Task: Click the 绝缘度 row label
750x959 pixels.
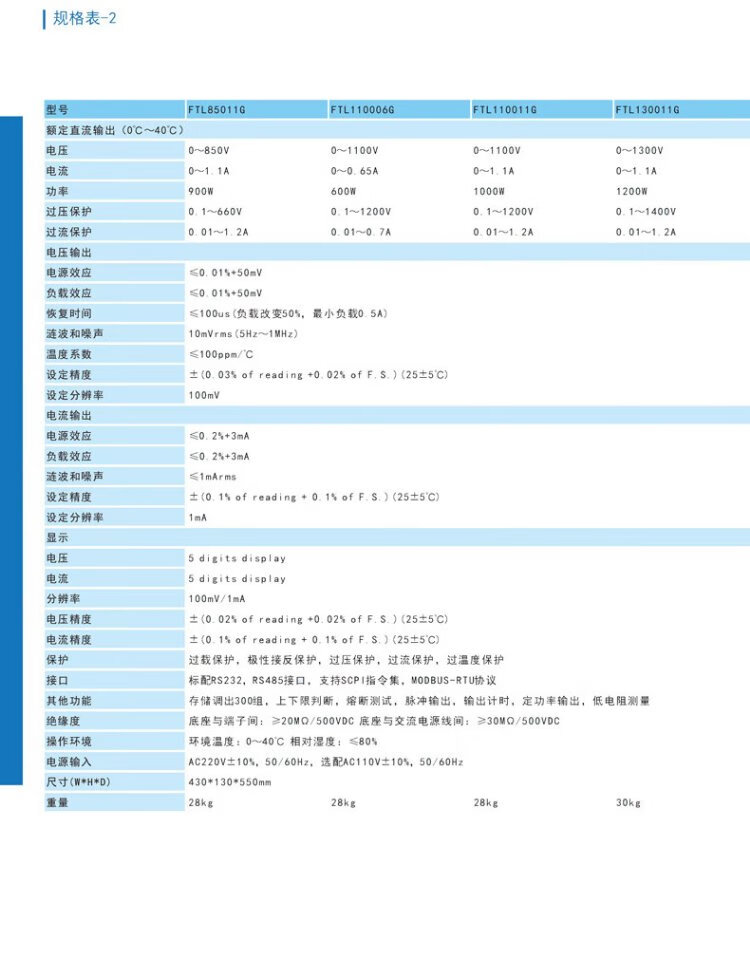Action: tap(63, 721)
